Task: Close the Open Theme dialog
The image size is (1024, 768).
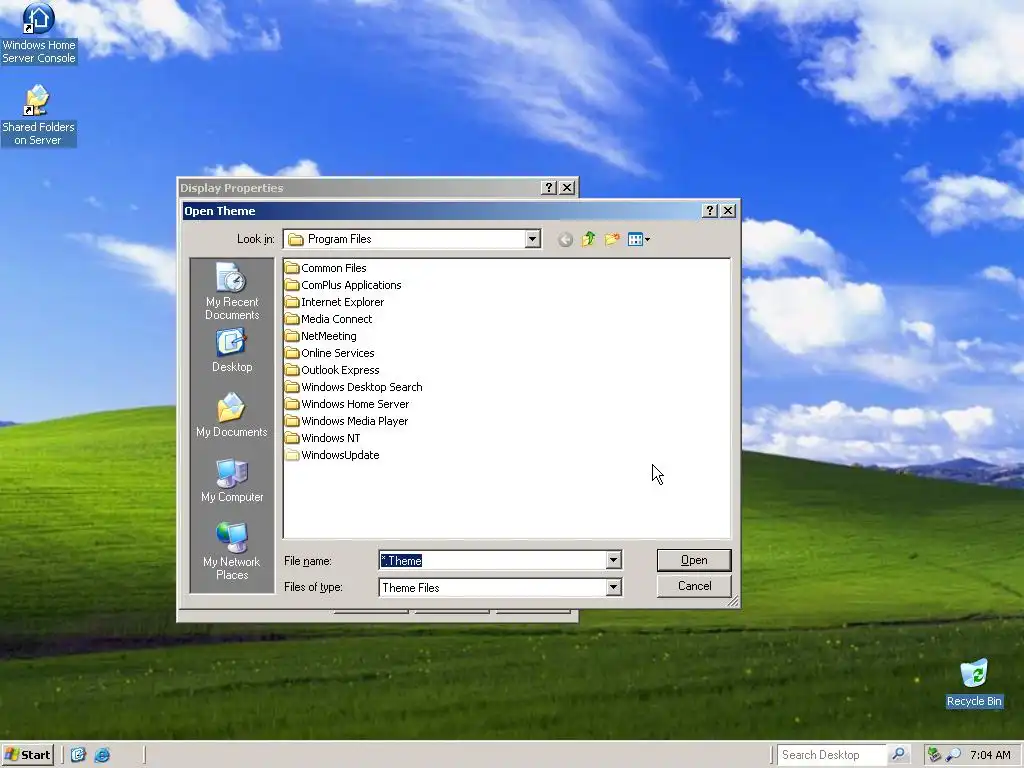Action: (728, 210)
